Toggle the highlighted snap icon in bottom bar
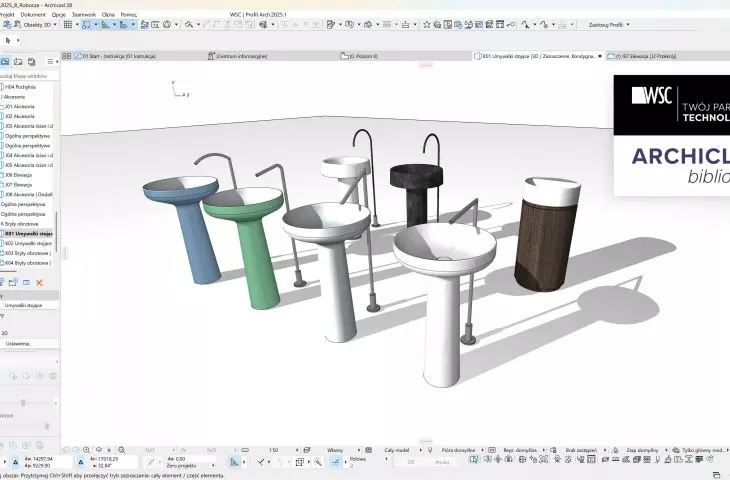Screen dimensions: 730x480 coord(234,462)
